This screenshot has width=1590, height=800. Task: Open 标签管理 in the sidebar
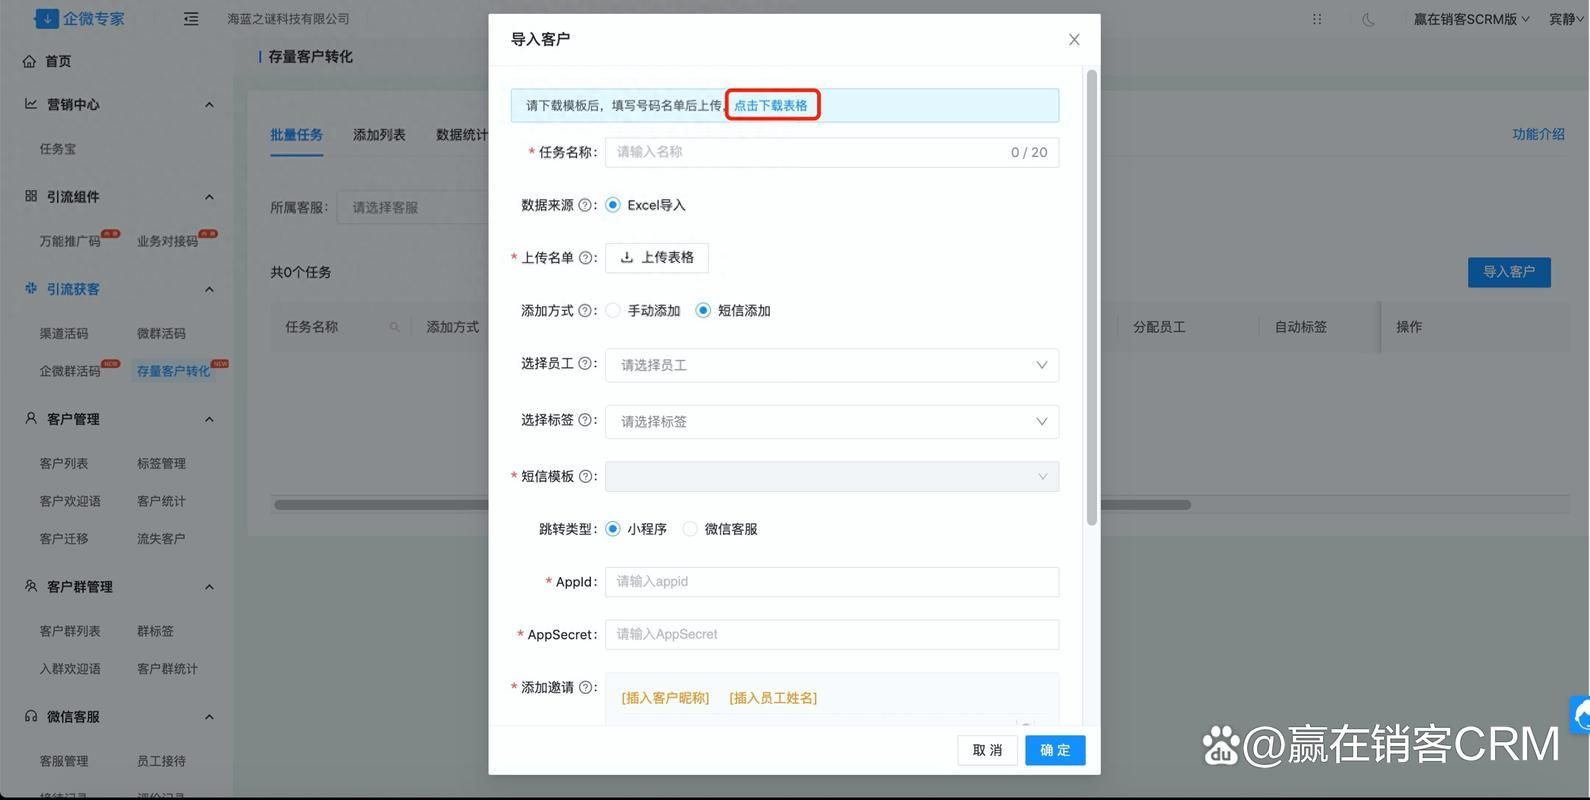(x=161, y=463)
